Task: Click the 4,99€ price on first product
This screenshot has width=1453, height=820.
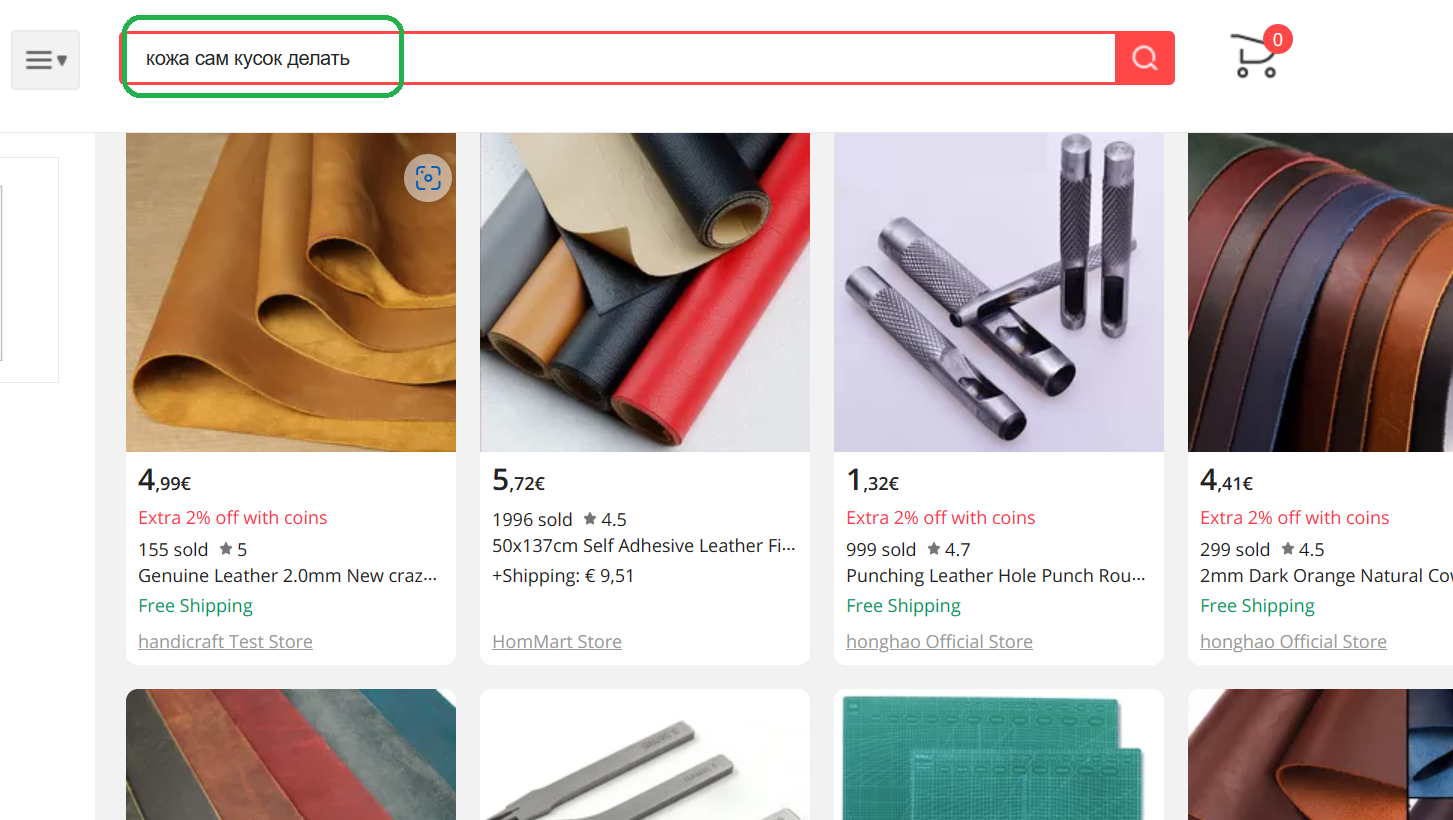Action: point(165,482)
